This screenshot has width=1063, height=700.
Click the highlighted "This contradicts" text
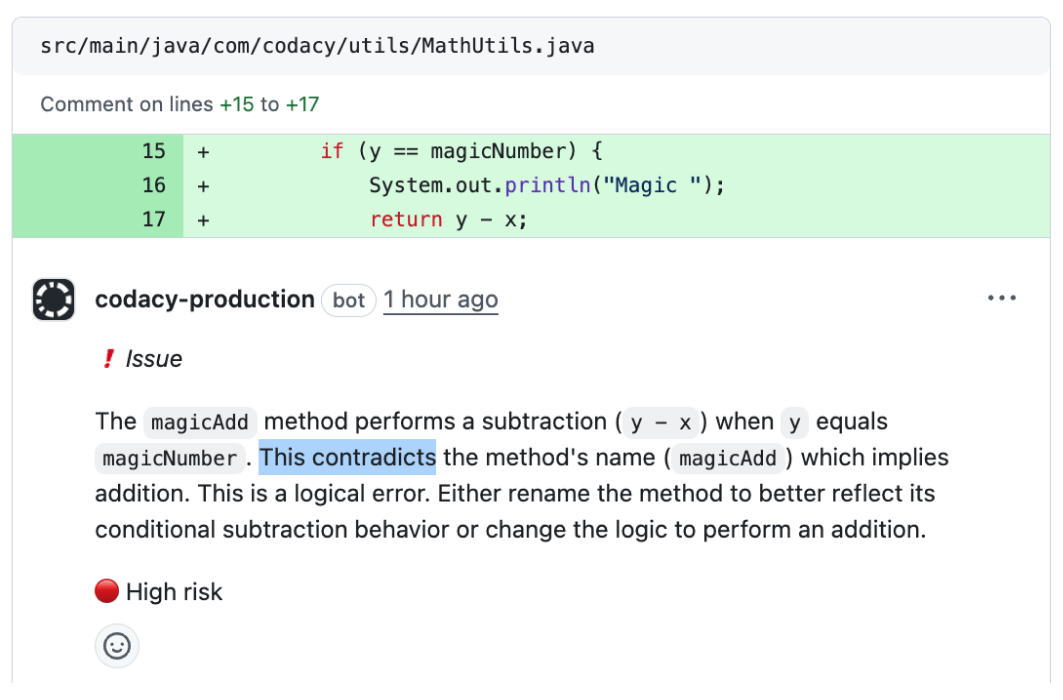pyautogui.click(x=347, y=458)
